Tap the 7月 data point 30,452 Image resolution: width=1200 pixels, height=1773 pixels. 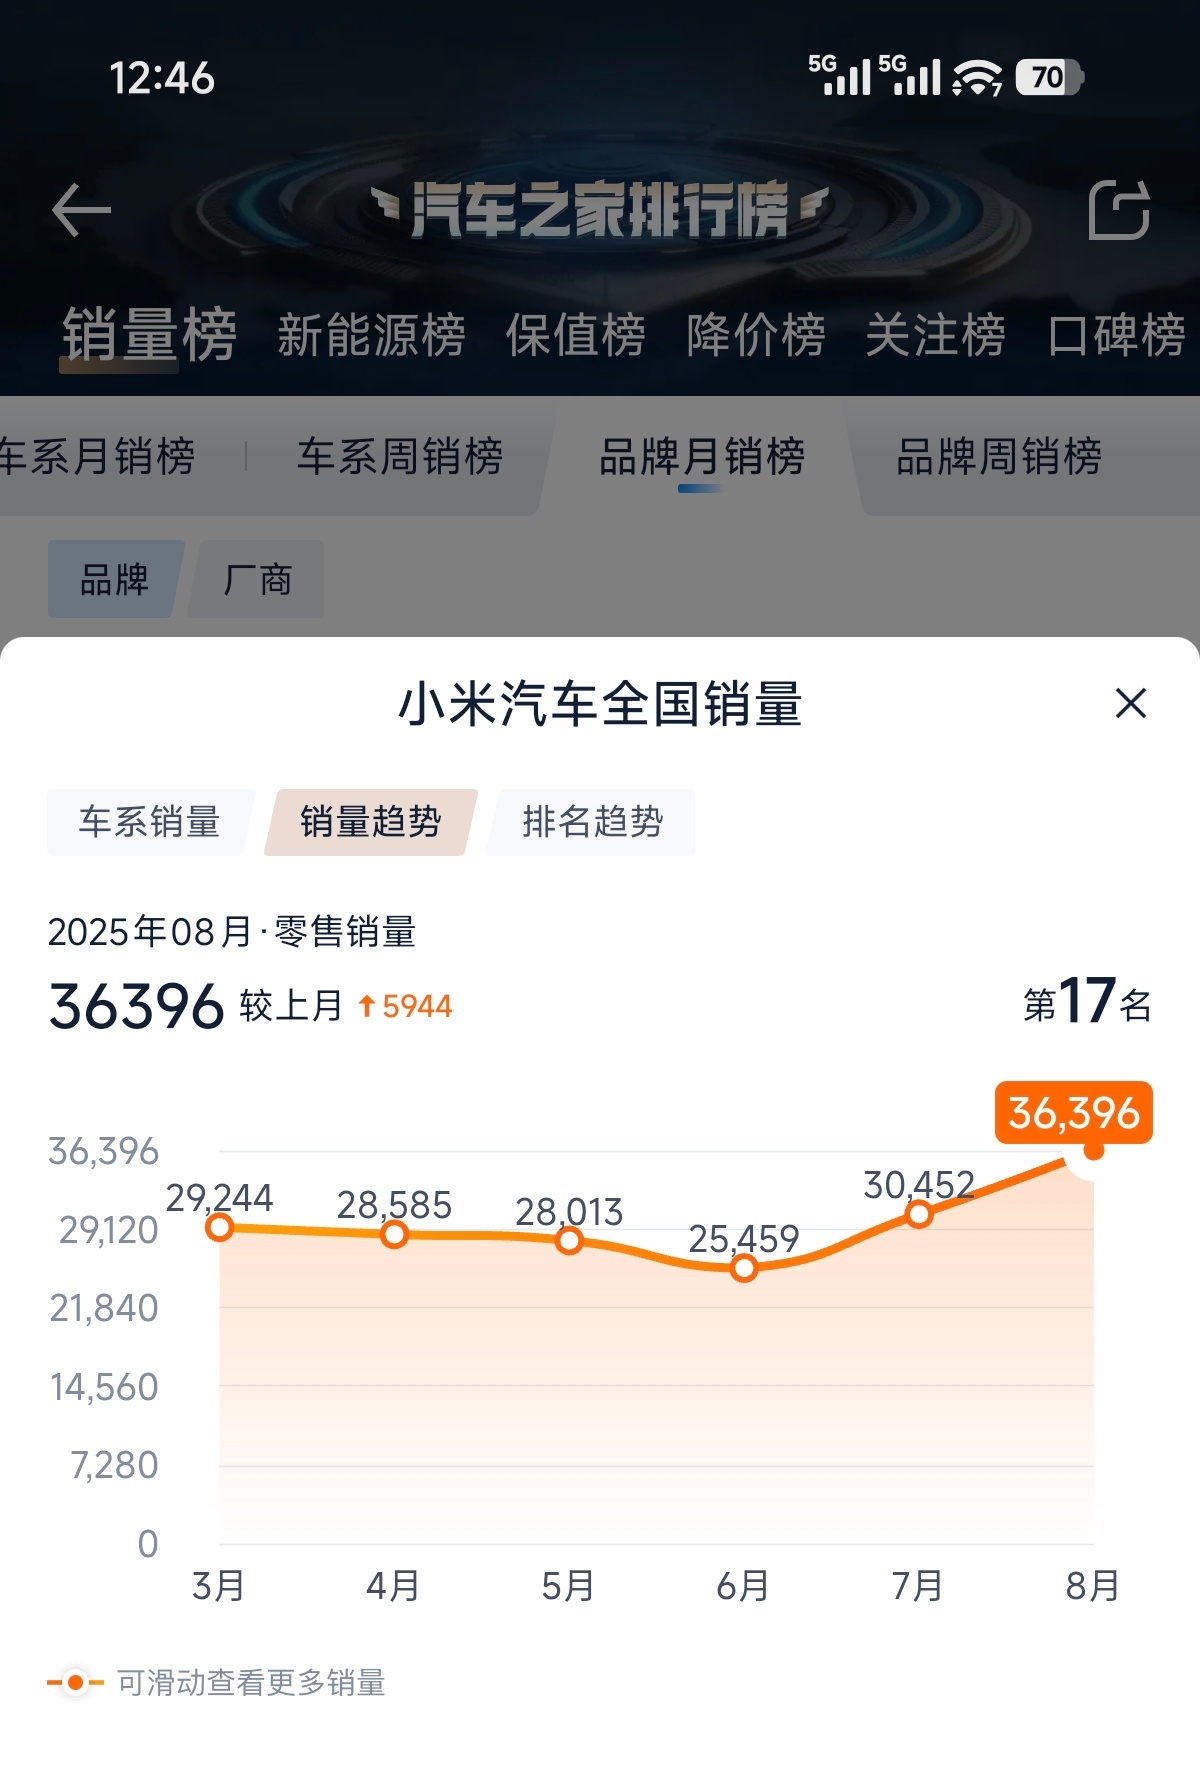click(919, 1215)
